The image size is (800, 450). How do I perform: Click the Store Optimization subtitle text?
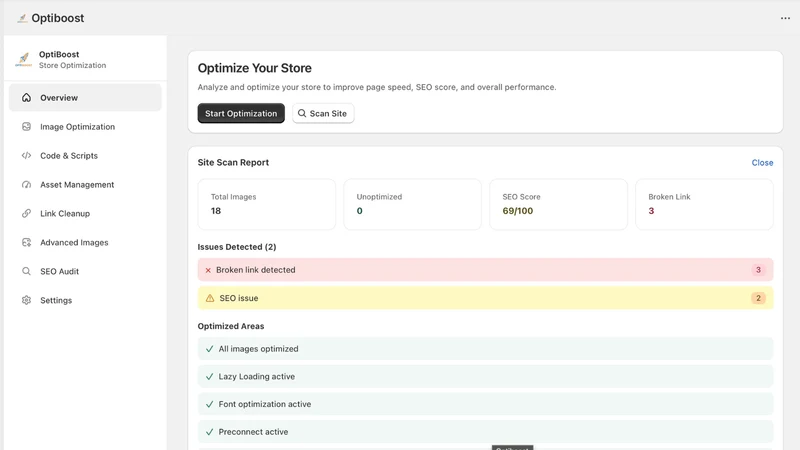pyautogui.click(x=72, y=65)
